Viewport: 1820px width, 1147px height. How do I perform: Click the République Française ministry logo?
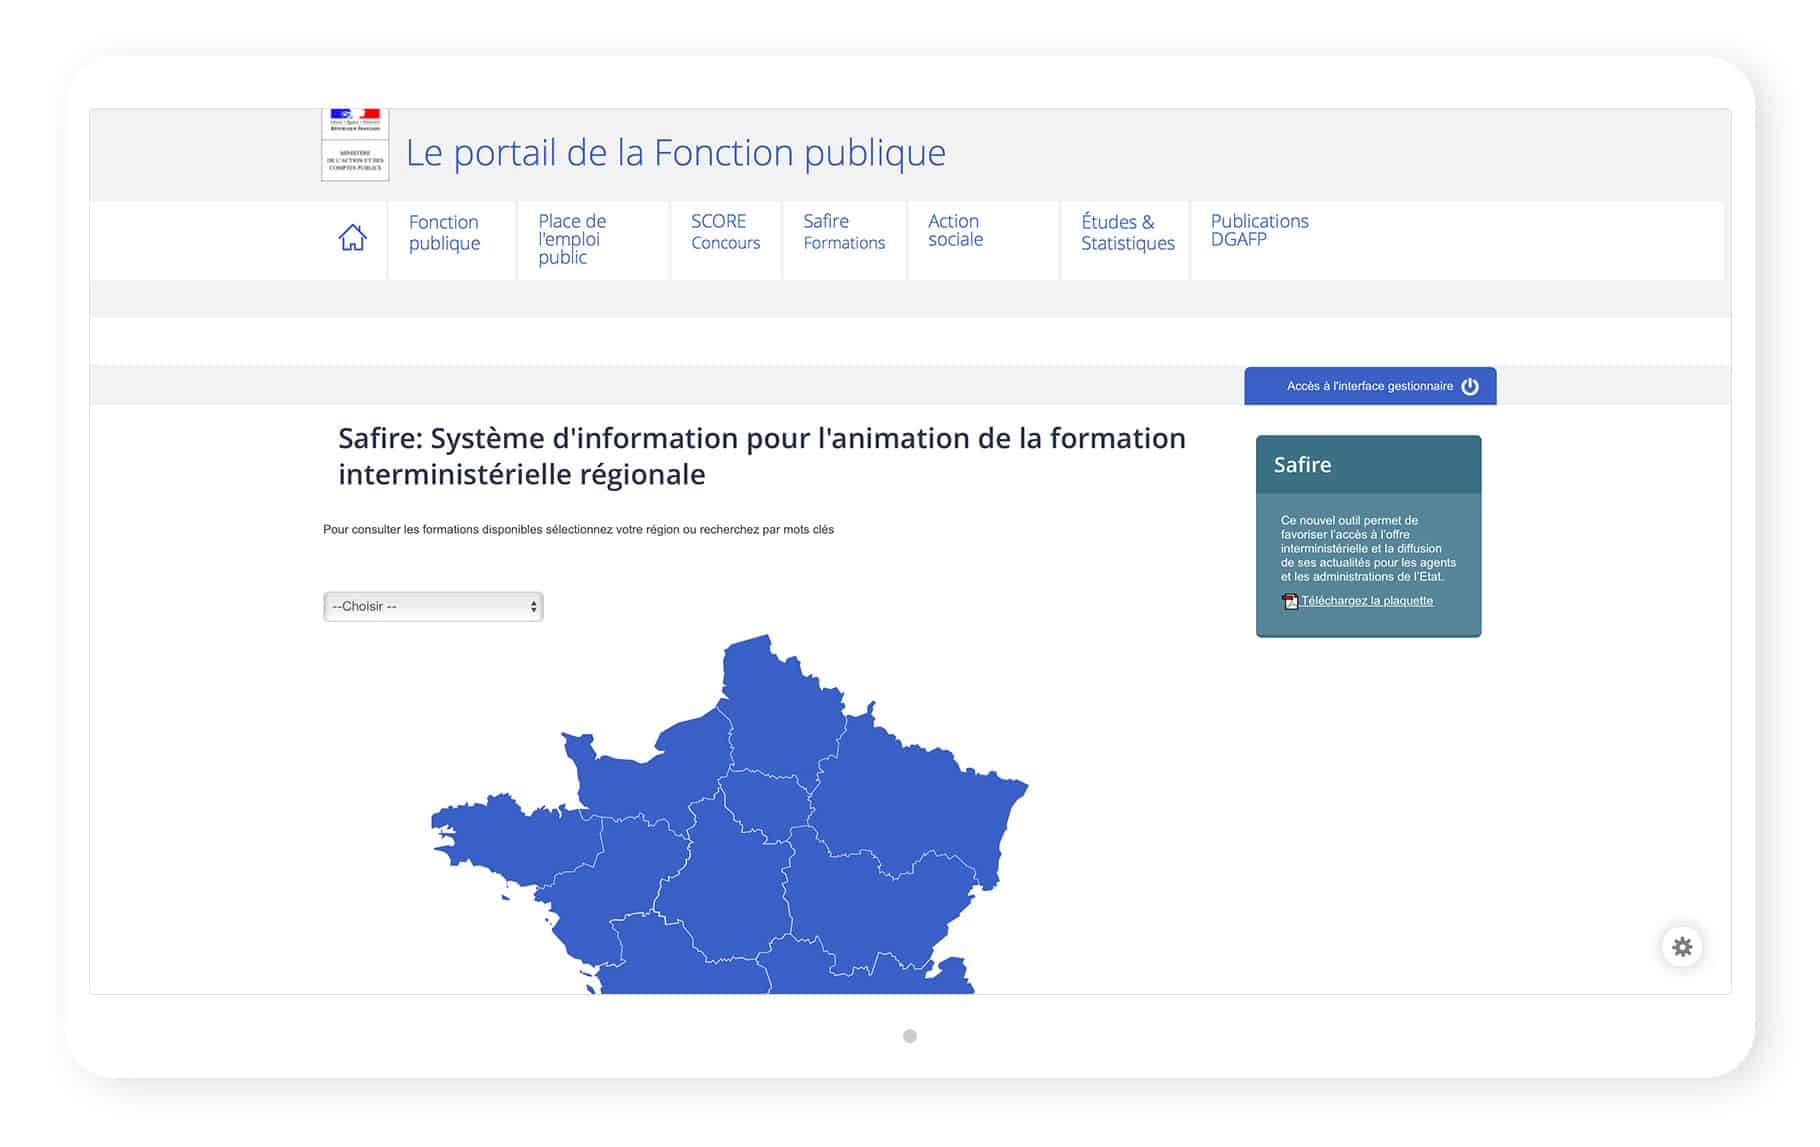[x=355, y=145]
